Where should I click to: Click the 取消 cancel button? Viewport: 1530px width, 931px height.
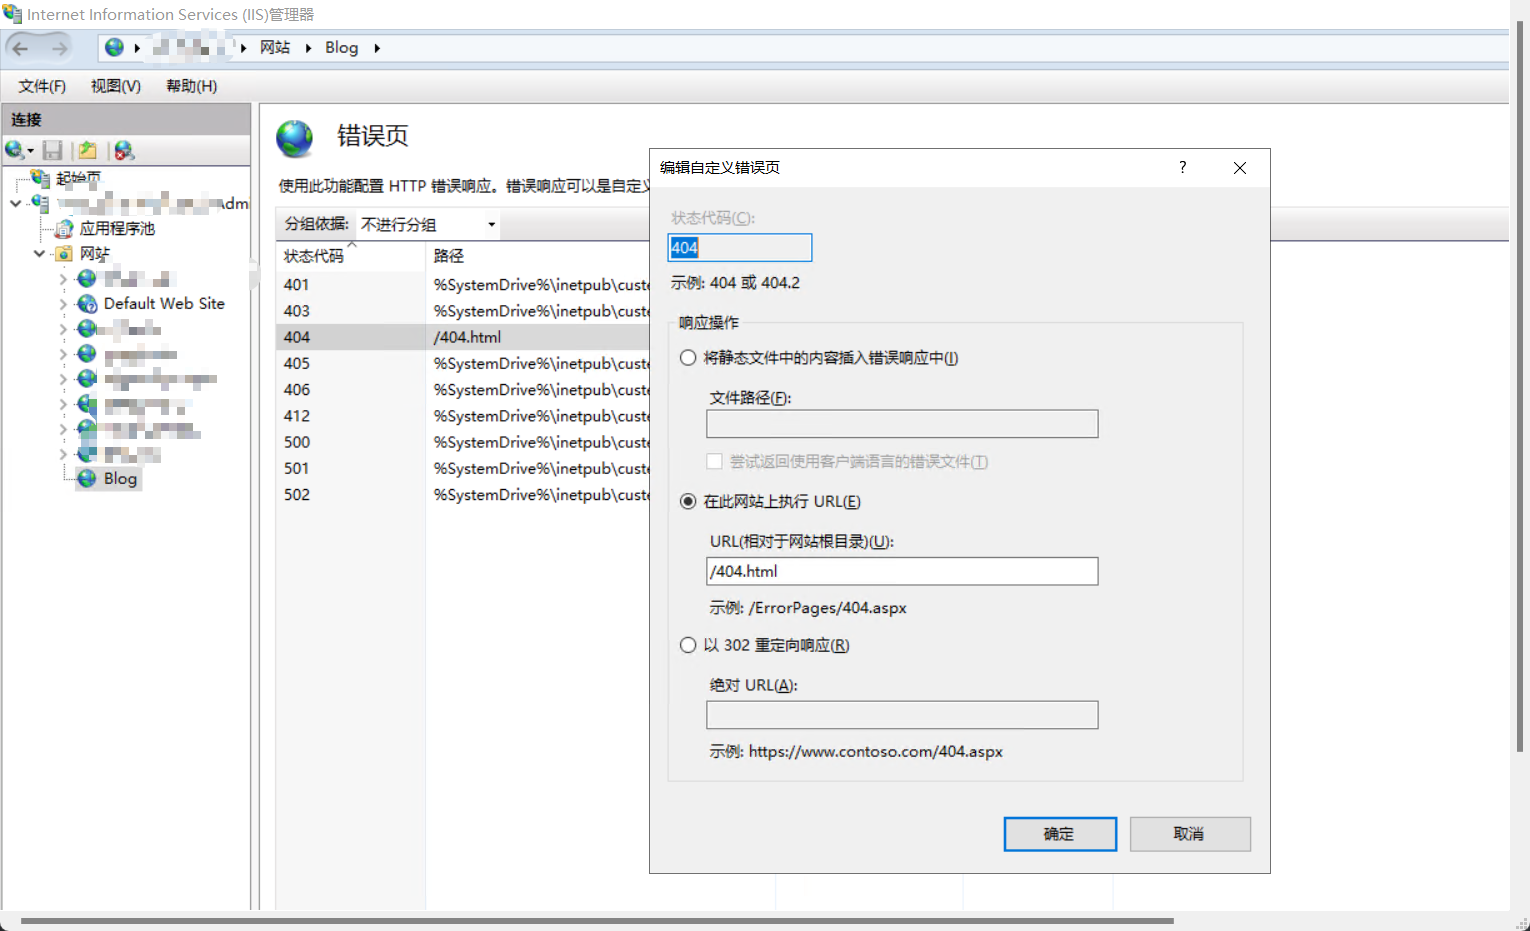click(1189, 834)
